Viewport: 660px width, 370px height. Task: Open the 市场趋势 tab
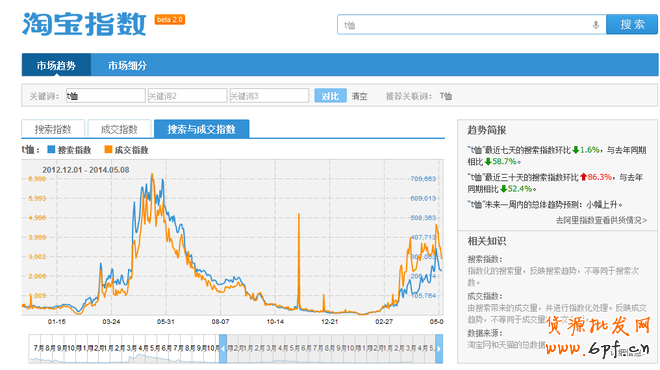pos(56,65)
